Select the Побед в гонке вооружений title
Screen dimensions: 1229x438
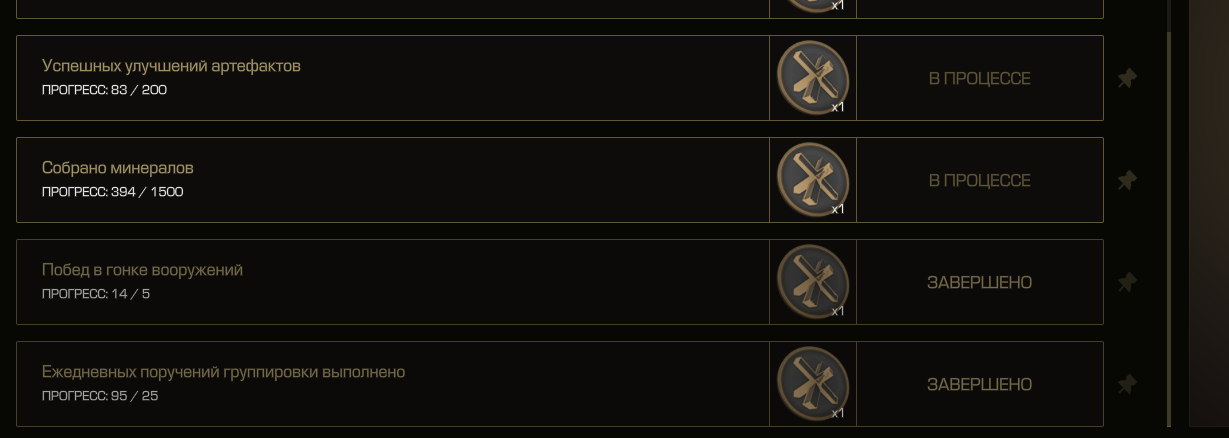pos(142,270)
